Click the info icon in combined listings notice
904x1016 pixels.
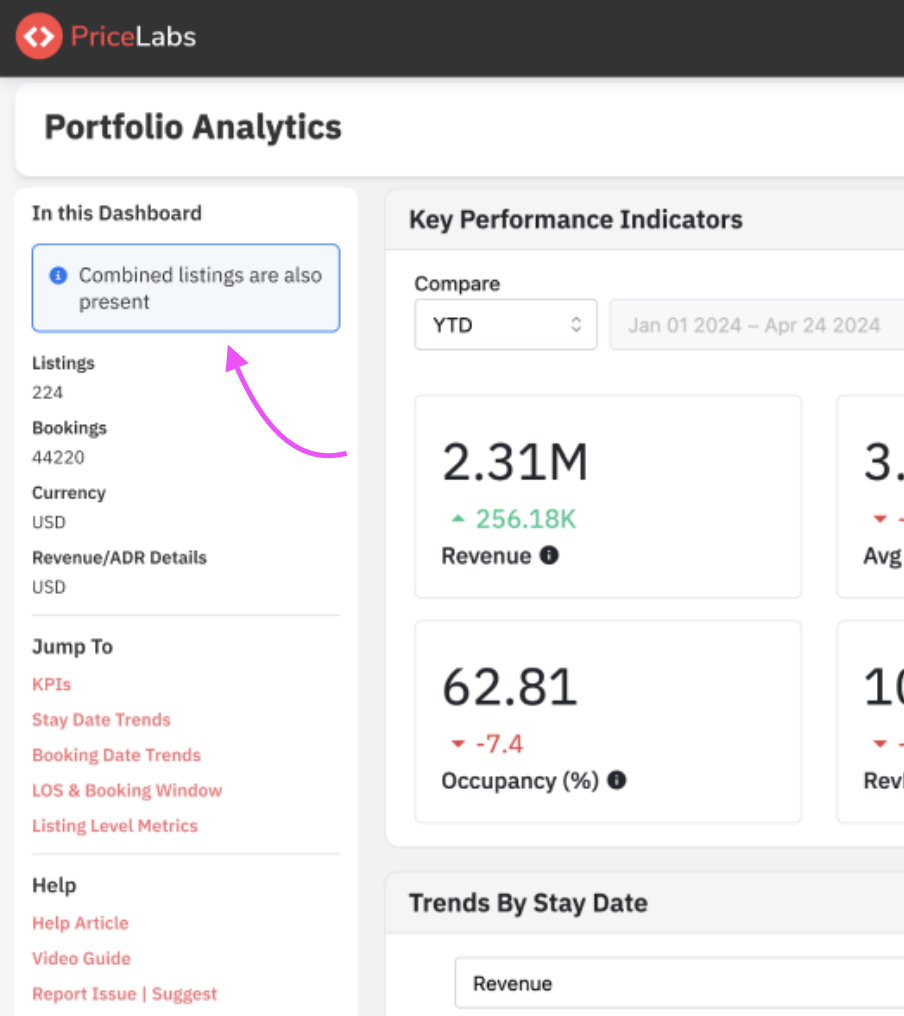tap(58, 275)
